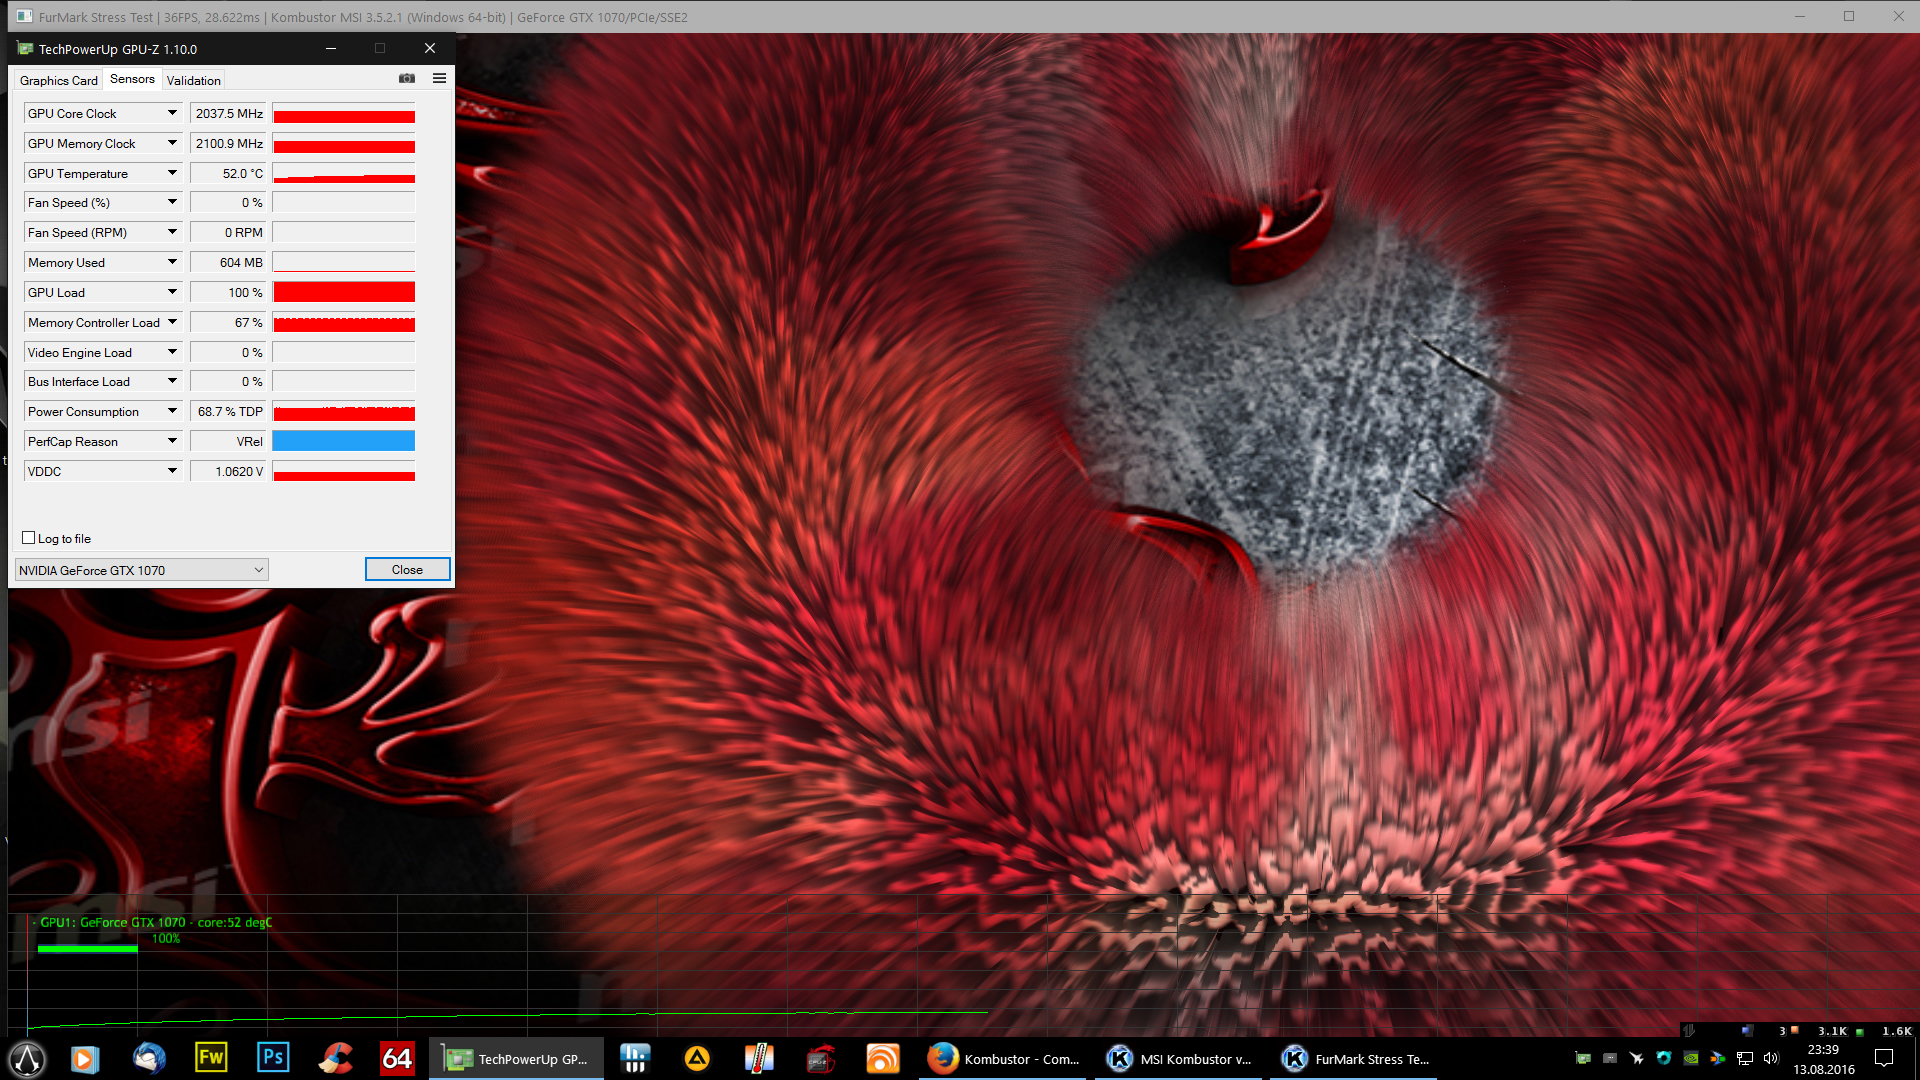Open Thunderbird mail from the taskbar
1920x1080 pixels.
coord(149,1058)
